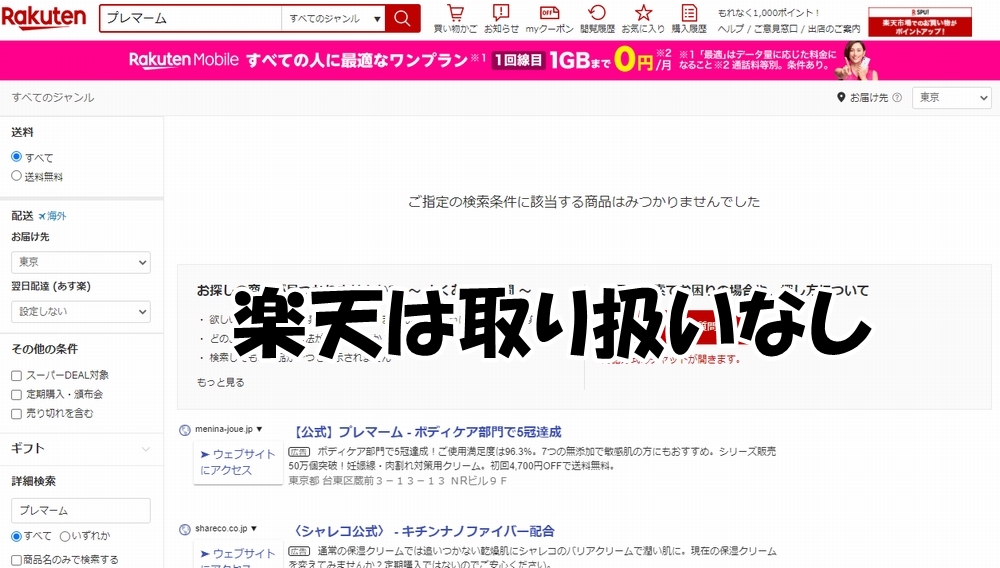Open browsing history (閲覧履歴) icon
The image size is (1000, 568).
point(597,19)
